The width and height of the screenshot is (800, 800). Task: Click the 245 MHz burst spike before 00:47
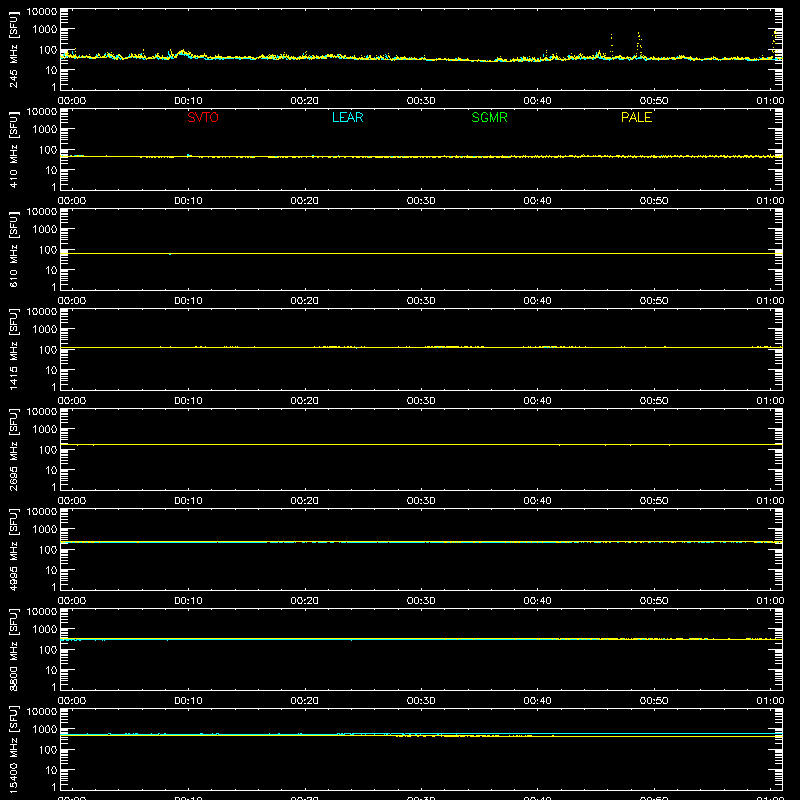click(x=612, y=46)
